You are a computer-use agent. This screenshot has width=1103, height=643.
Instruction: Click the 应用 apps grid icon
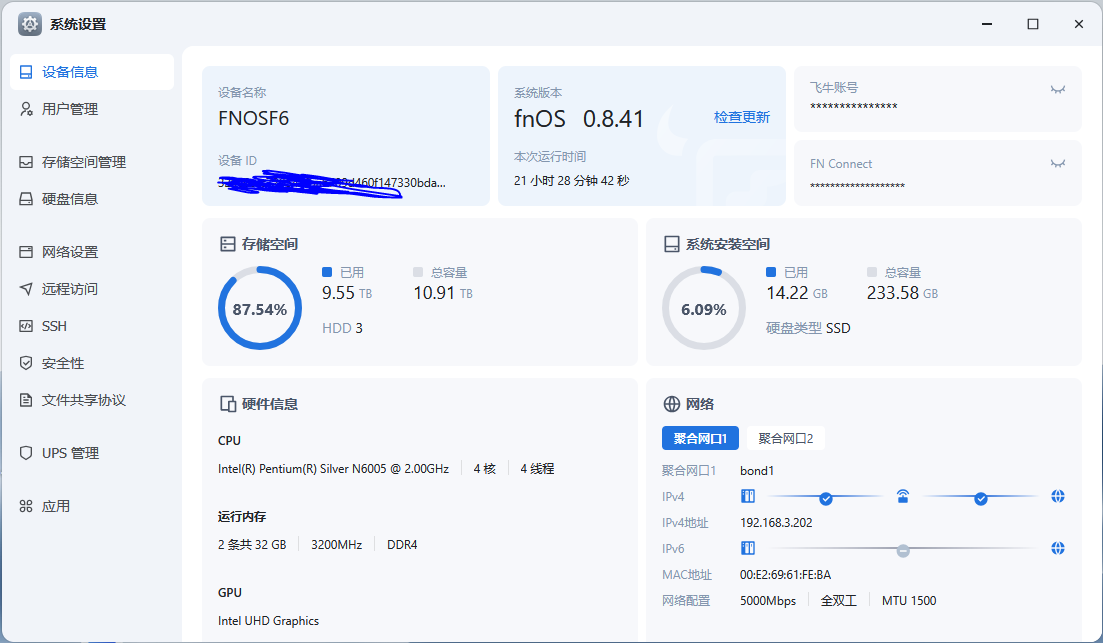point(26,506)
